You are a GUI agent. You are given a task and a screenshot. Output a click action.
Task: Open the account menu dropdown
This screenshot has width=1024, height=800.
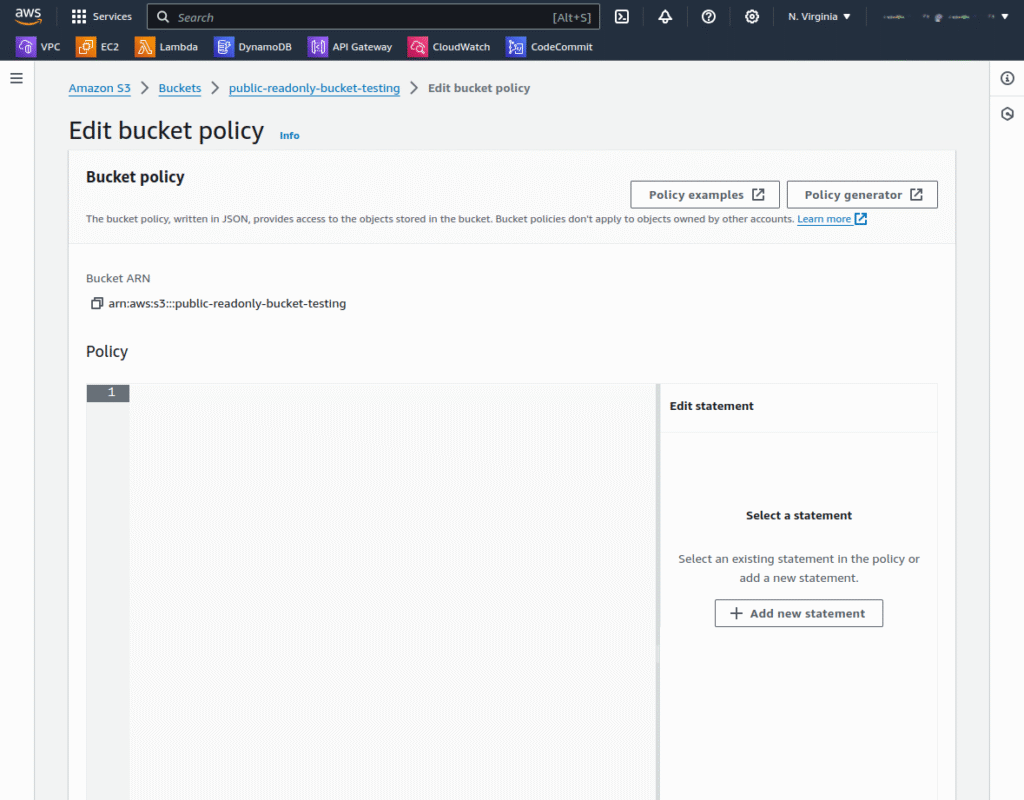(x=946, y=17)
